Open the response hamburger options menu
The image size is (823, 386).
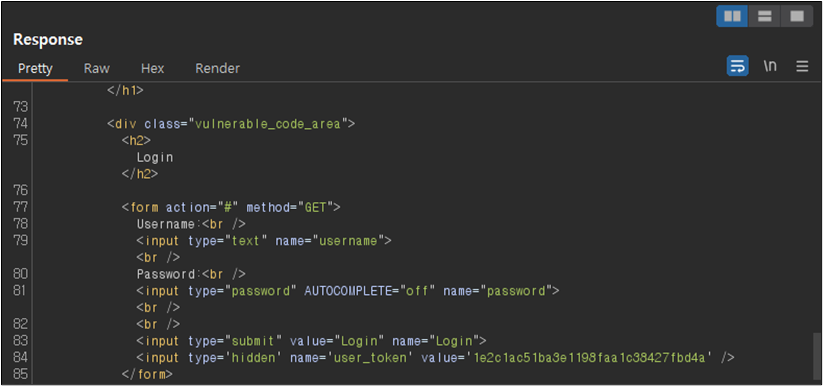(x=802, y=66)
